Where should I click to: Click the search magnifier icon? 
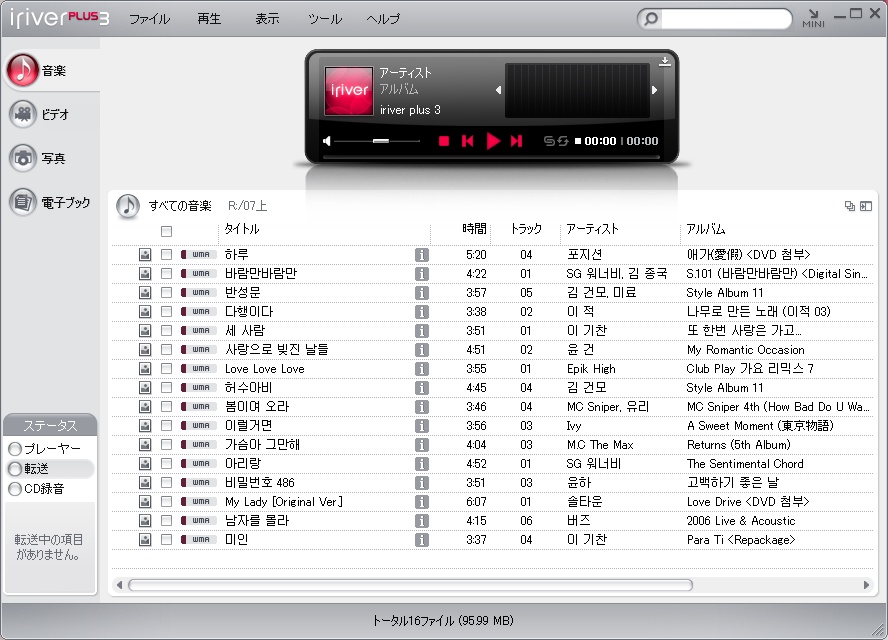(651, 19)
